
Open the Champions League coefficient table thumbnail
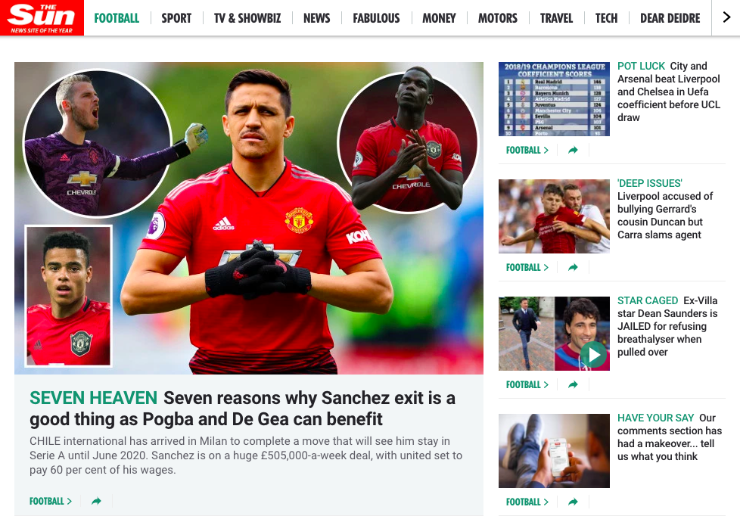554,99
